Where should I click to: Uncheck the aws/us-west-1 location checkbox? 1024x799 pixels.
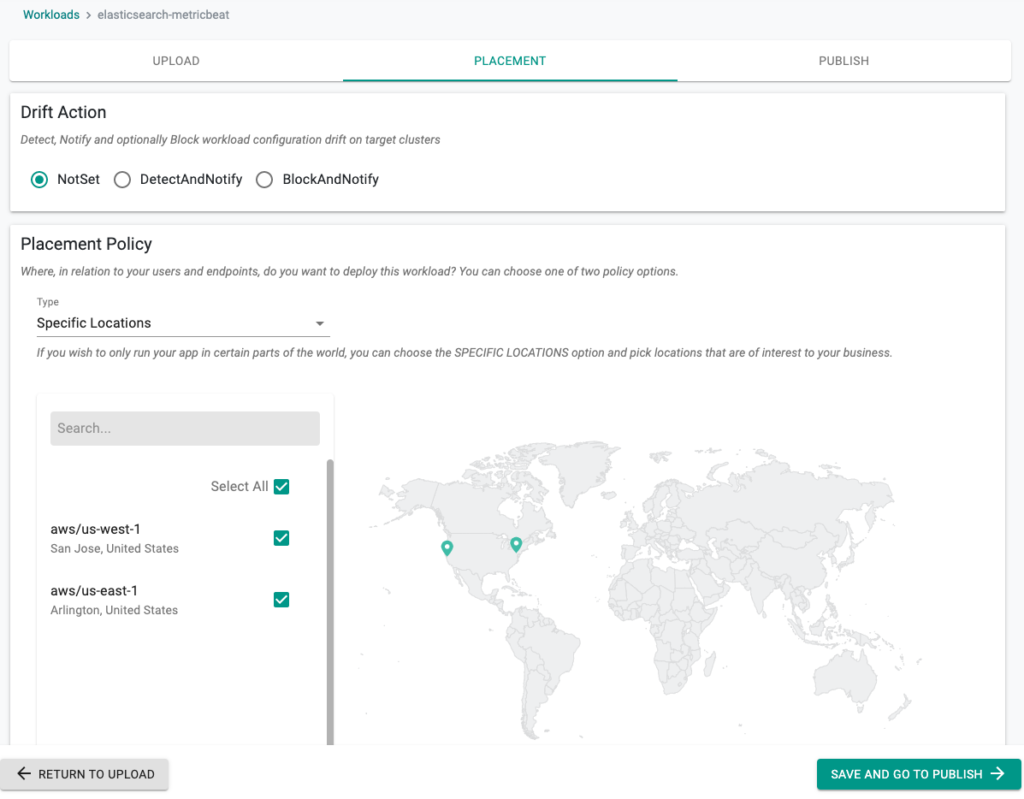pyautogui.click(x=281, y=538)
